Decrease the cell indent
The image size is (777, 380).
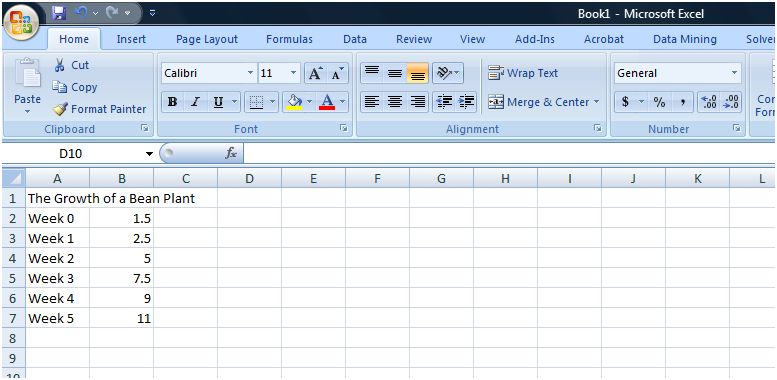click(444, 102)
